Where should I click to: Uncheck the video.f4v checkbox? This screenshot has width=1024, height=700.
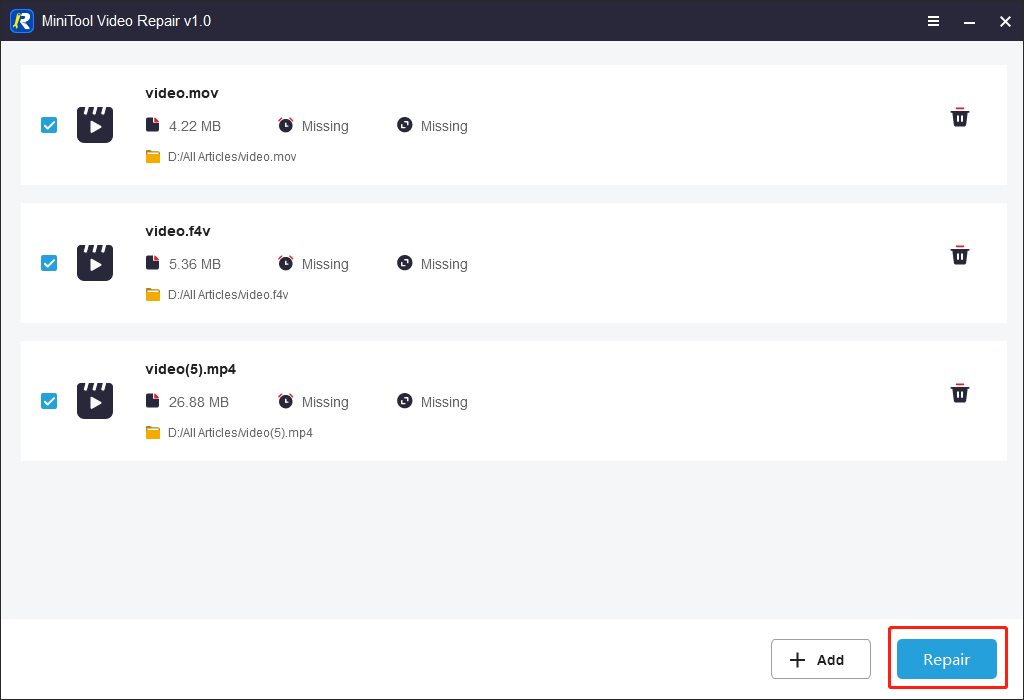(x=49, y=262)
